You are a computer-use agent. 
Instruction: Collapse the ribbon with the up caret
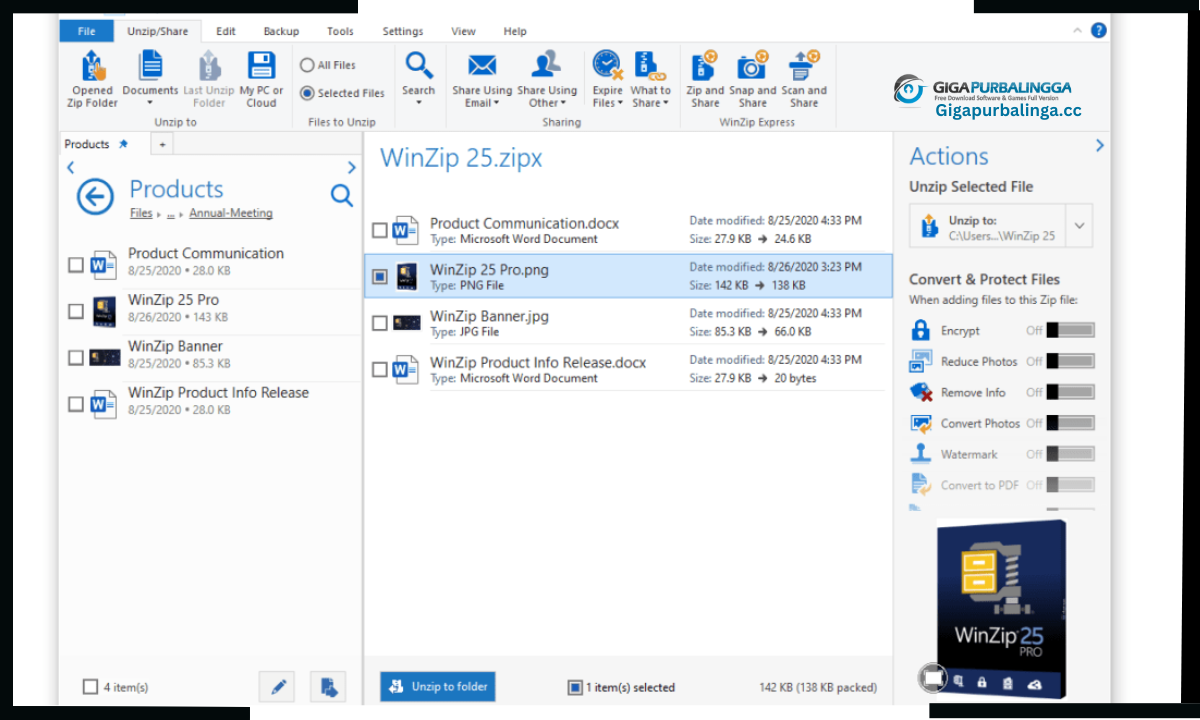(x=1078, y=31)
